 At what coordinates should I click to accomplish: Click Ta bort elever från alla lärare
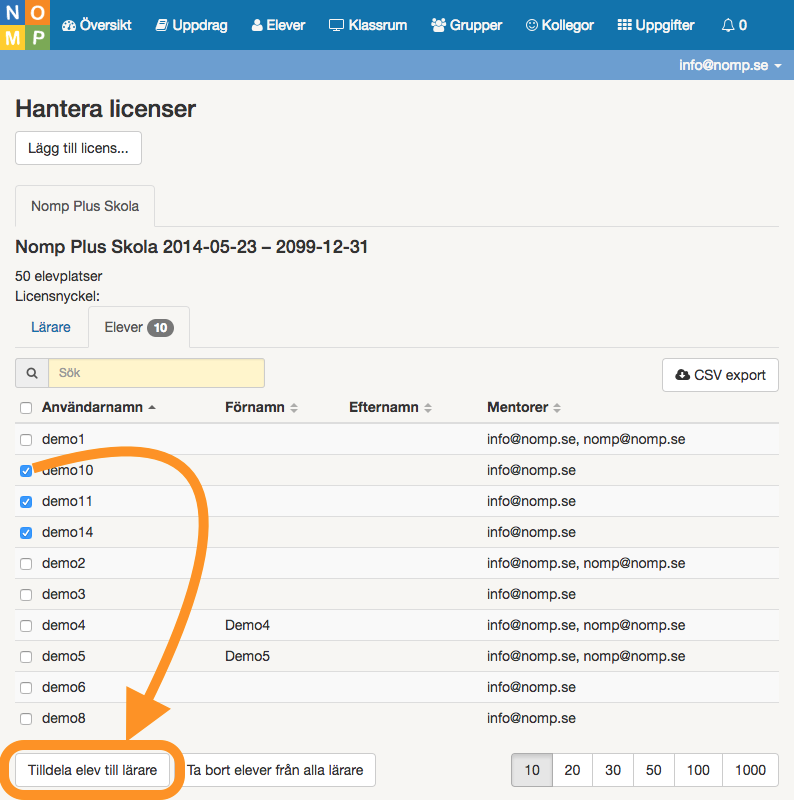(x=275, y=770)
